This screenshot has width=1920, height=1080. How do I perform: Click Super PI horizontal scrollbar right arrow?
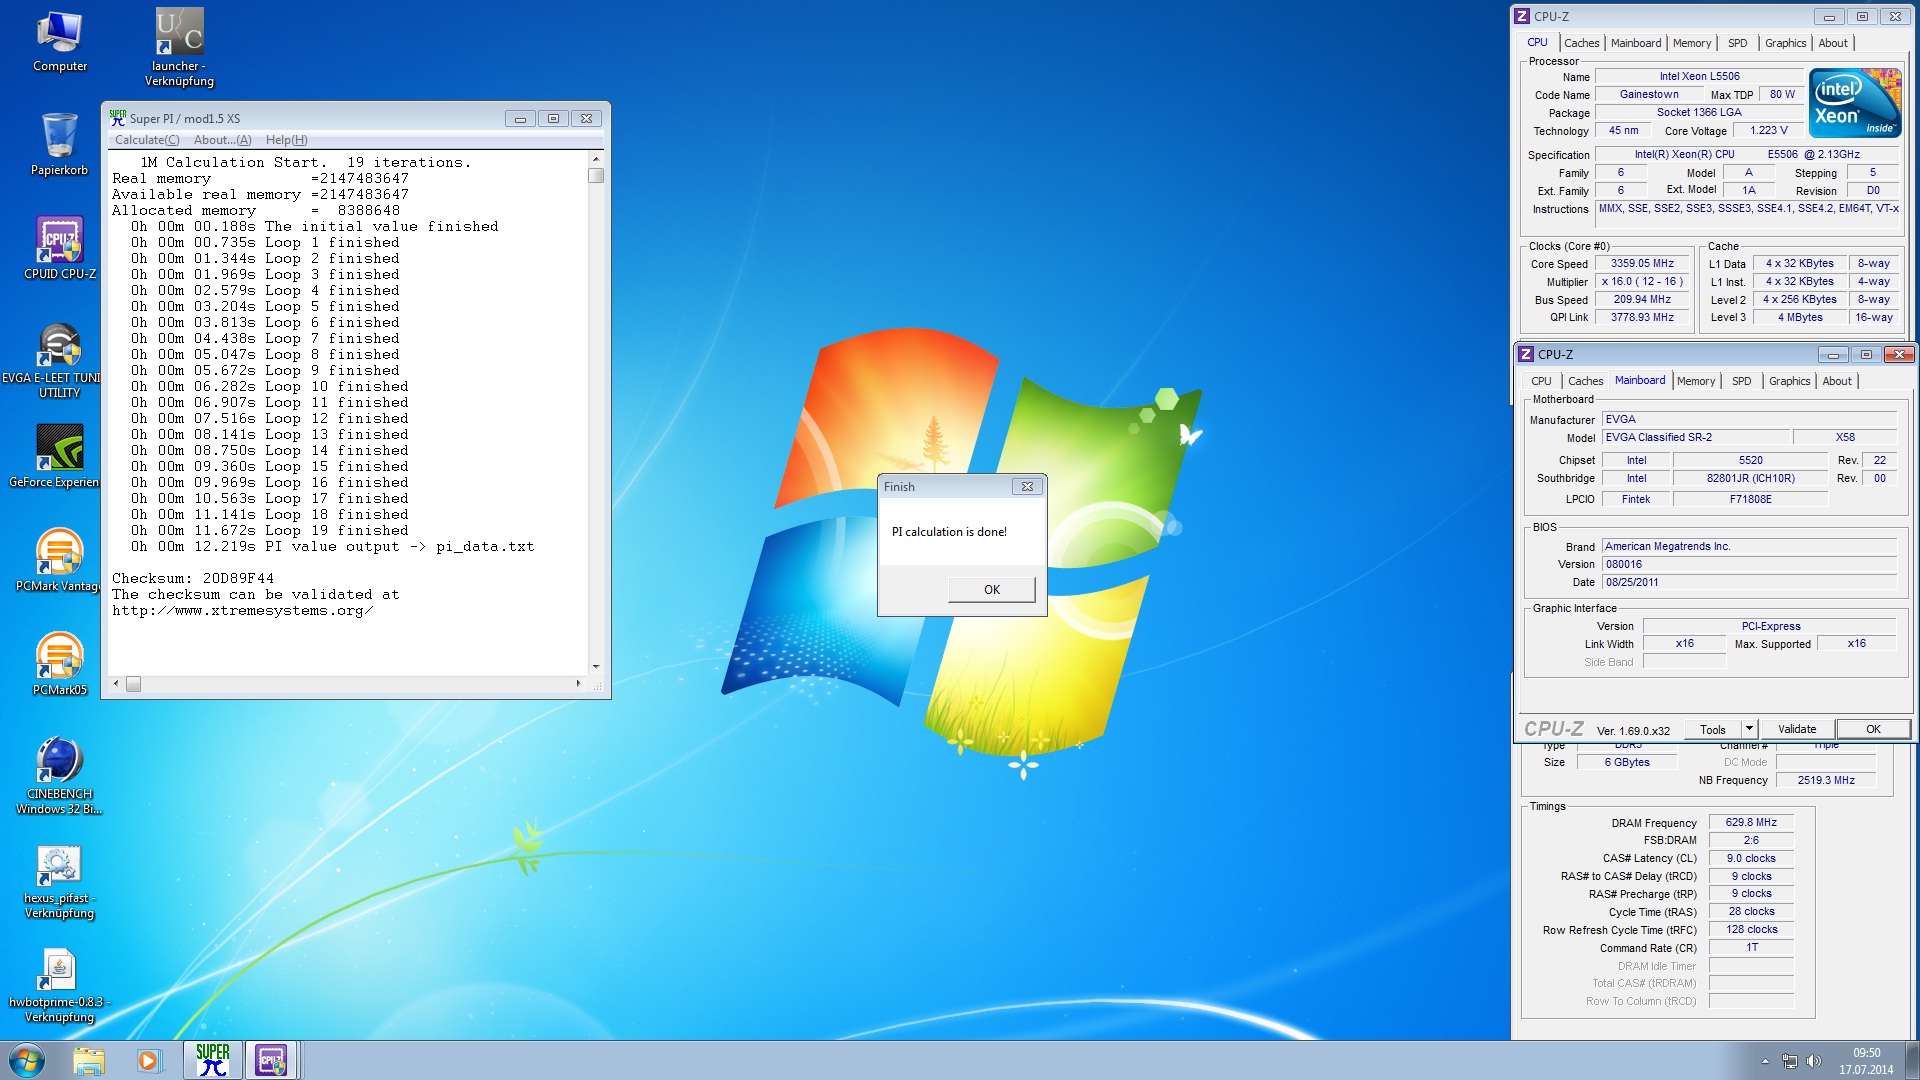[x=578, y=684]
